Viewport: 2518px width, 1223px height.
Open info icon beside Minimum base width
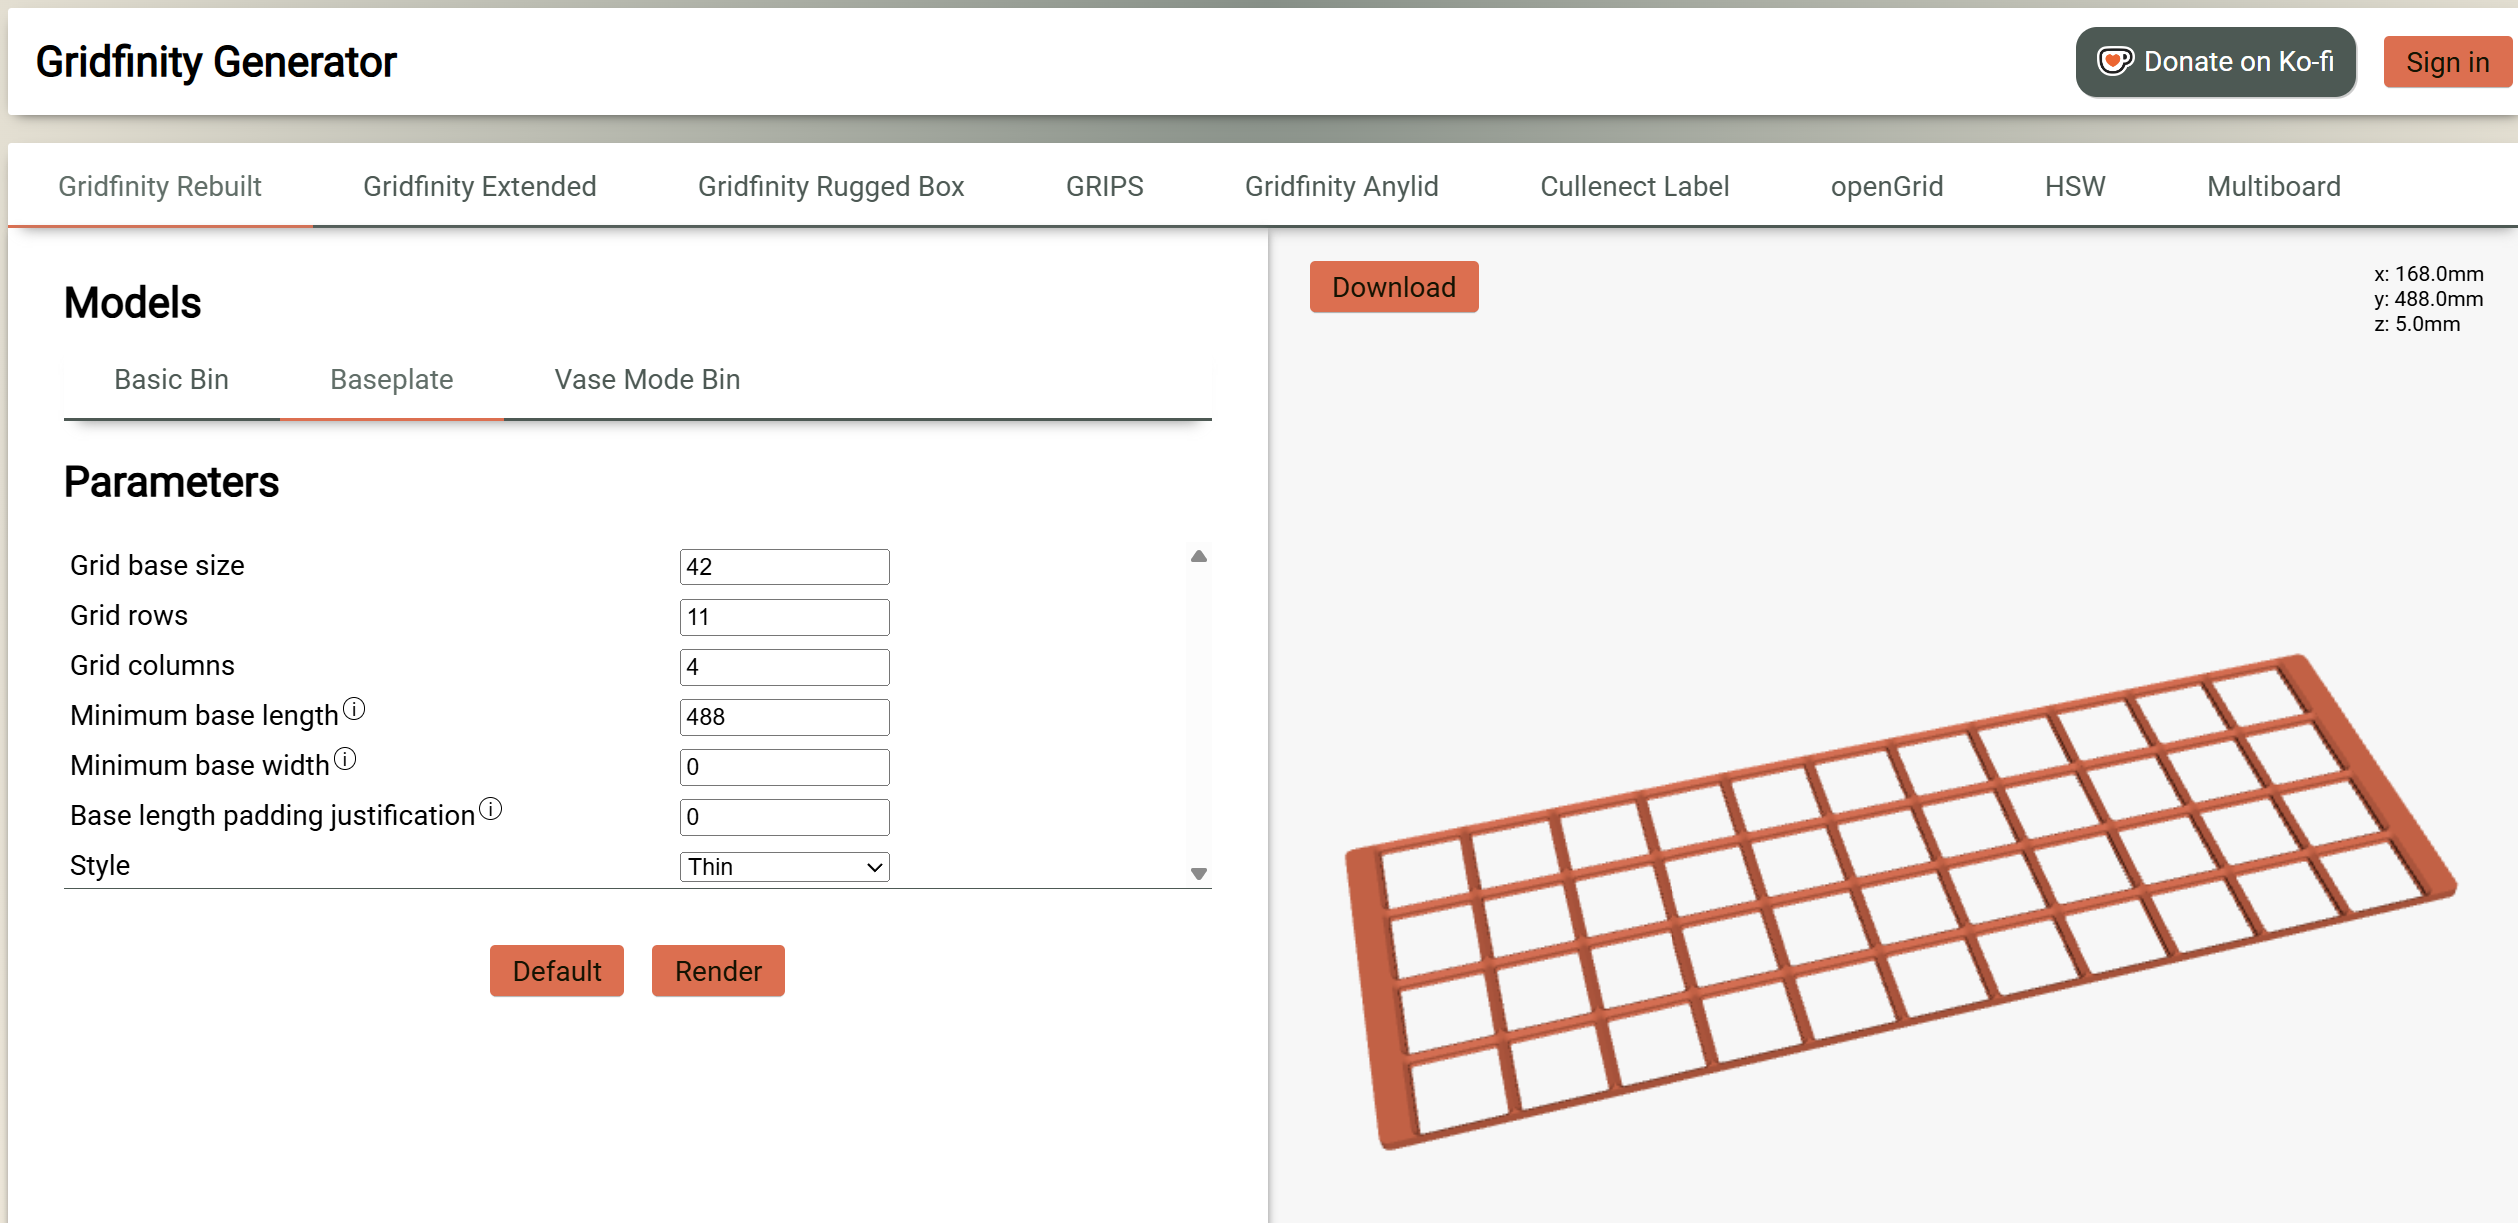point(345,759)
